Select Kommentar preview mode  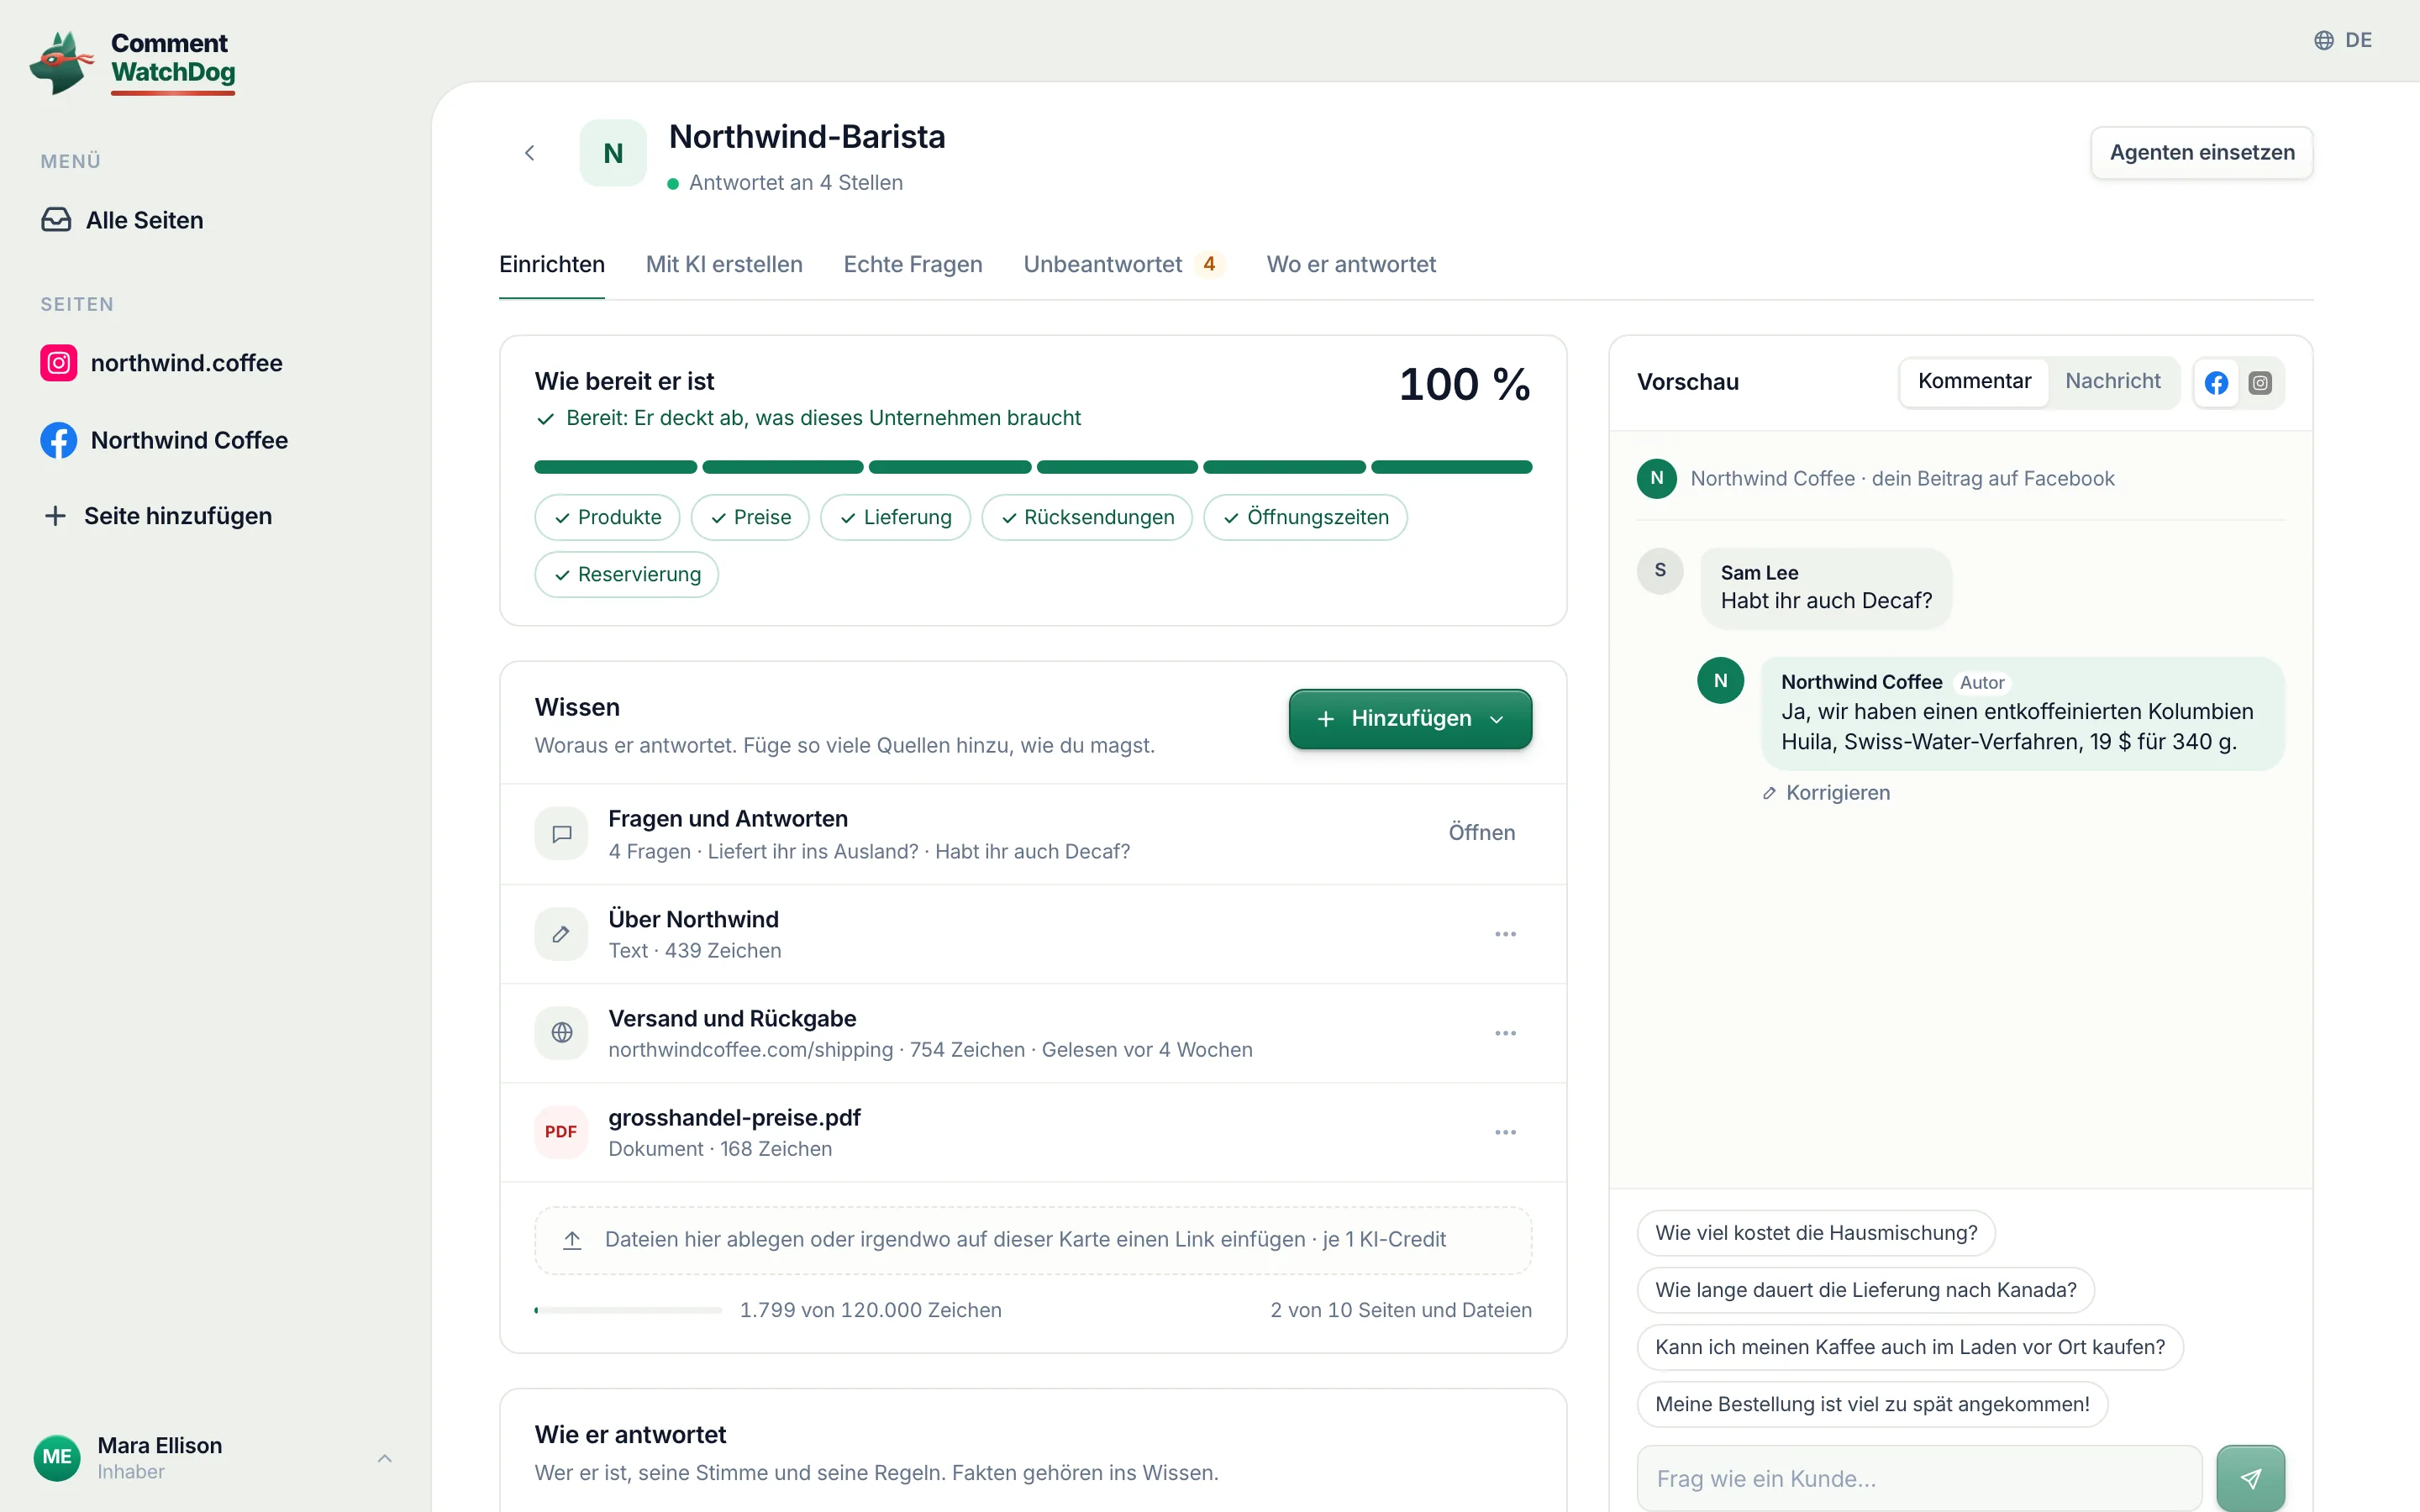pos(1974,381)
